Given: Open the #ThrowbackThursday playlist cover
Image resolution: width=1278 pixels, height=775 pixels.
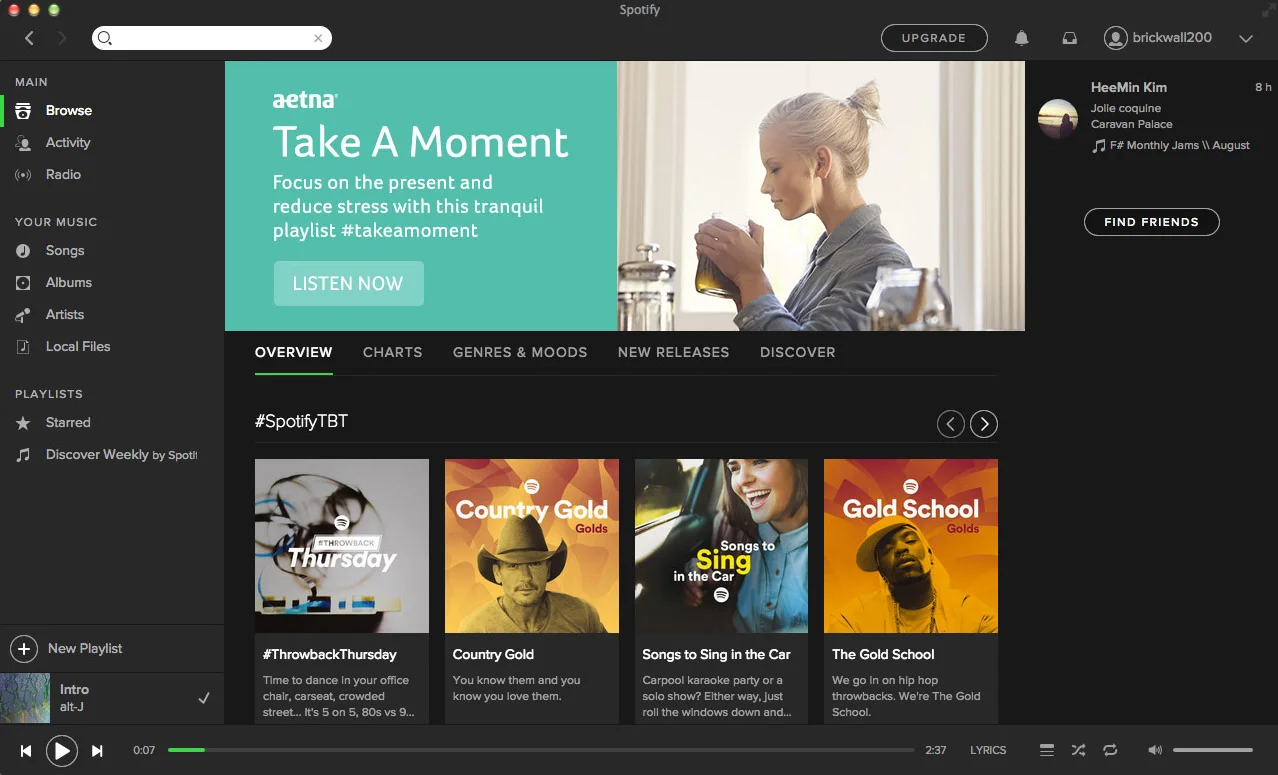Looking at the screenshot, I should [342, 546].
